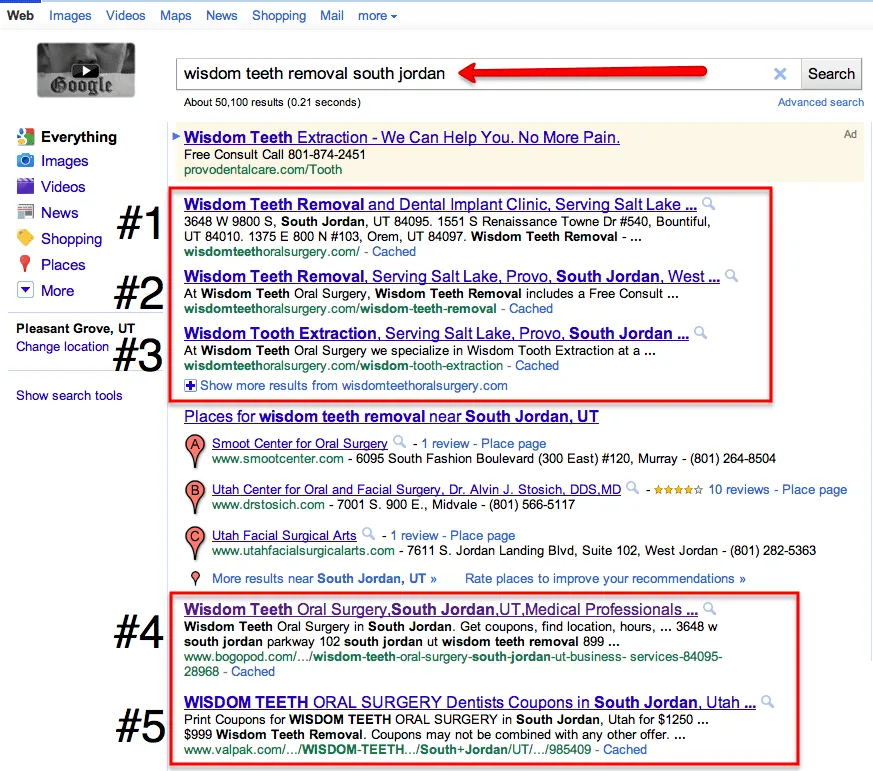Click the ad triangle marker beside Wisdom Teeth Extraction

click(x=176, y=136)
